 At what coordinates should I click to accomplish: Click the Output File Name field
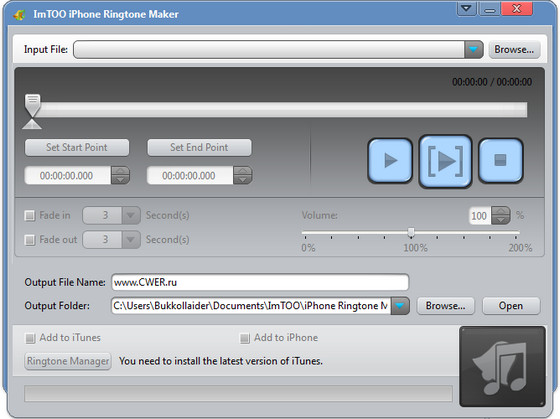pyautogui.click(x=260, y=283)
